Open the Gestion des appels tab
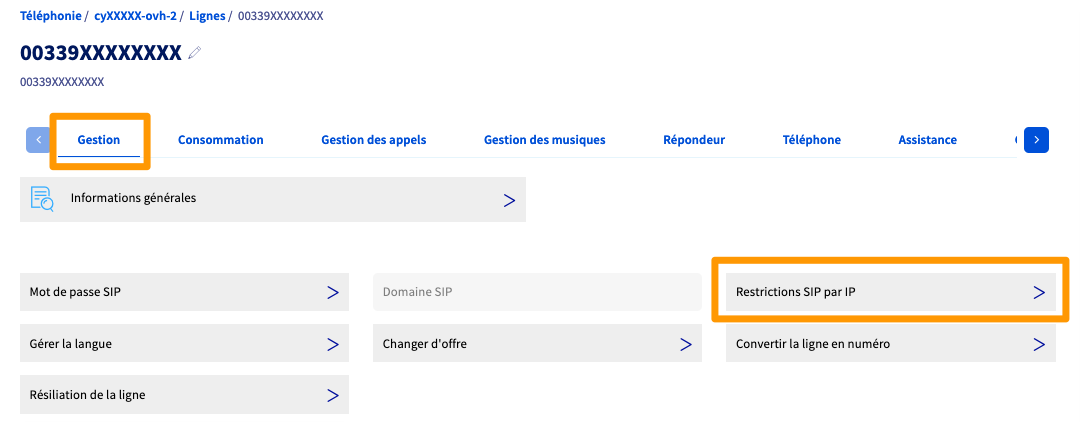 coord(373,140)
